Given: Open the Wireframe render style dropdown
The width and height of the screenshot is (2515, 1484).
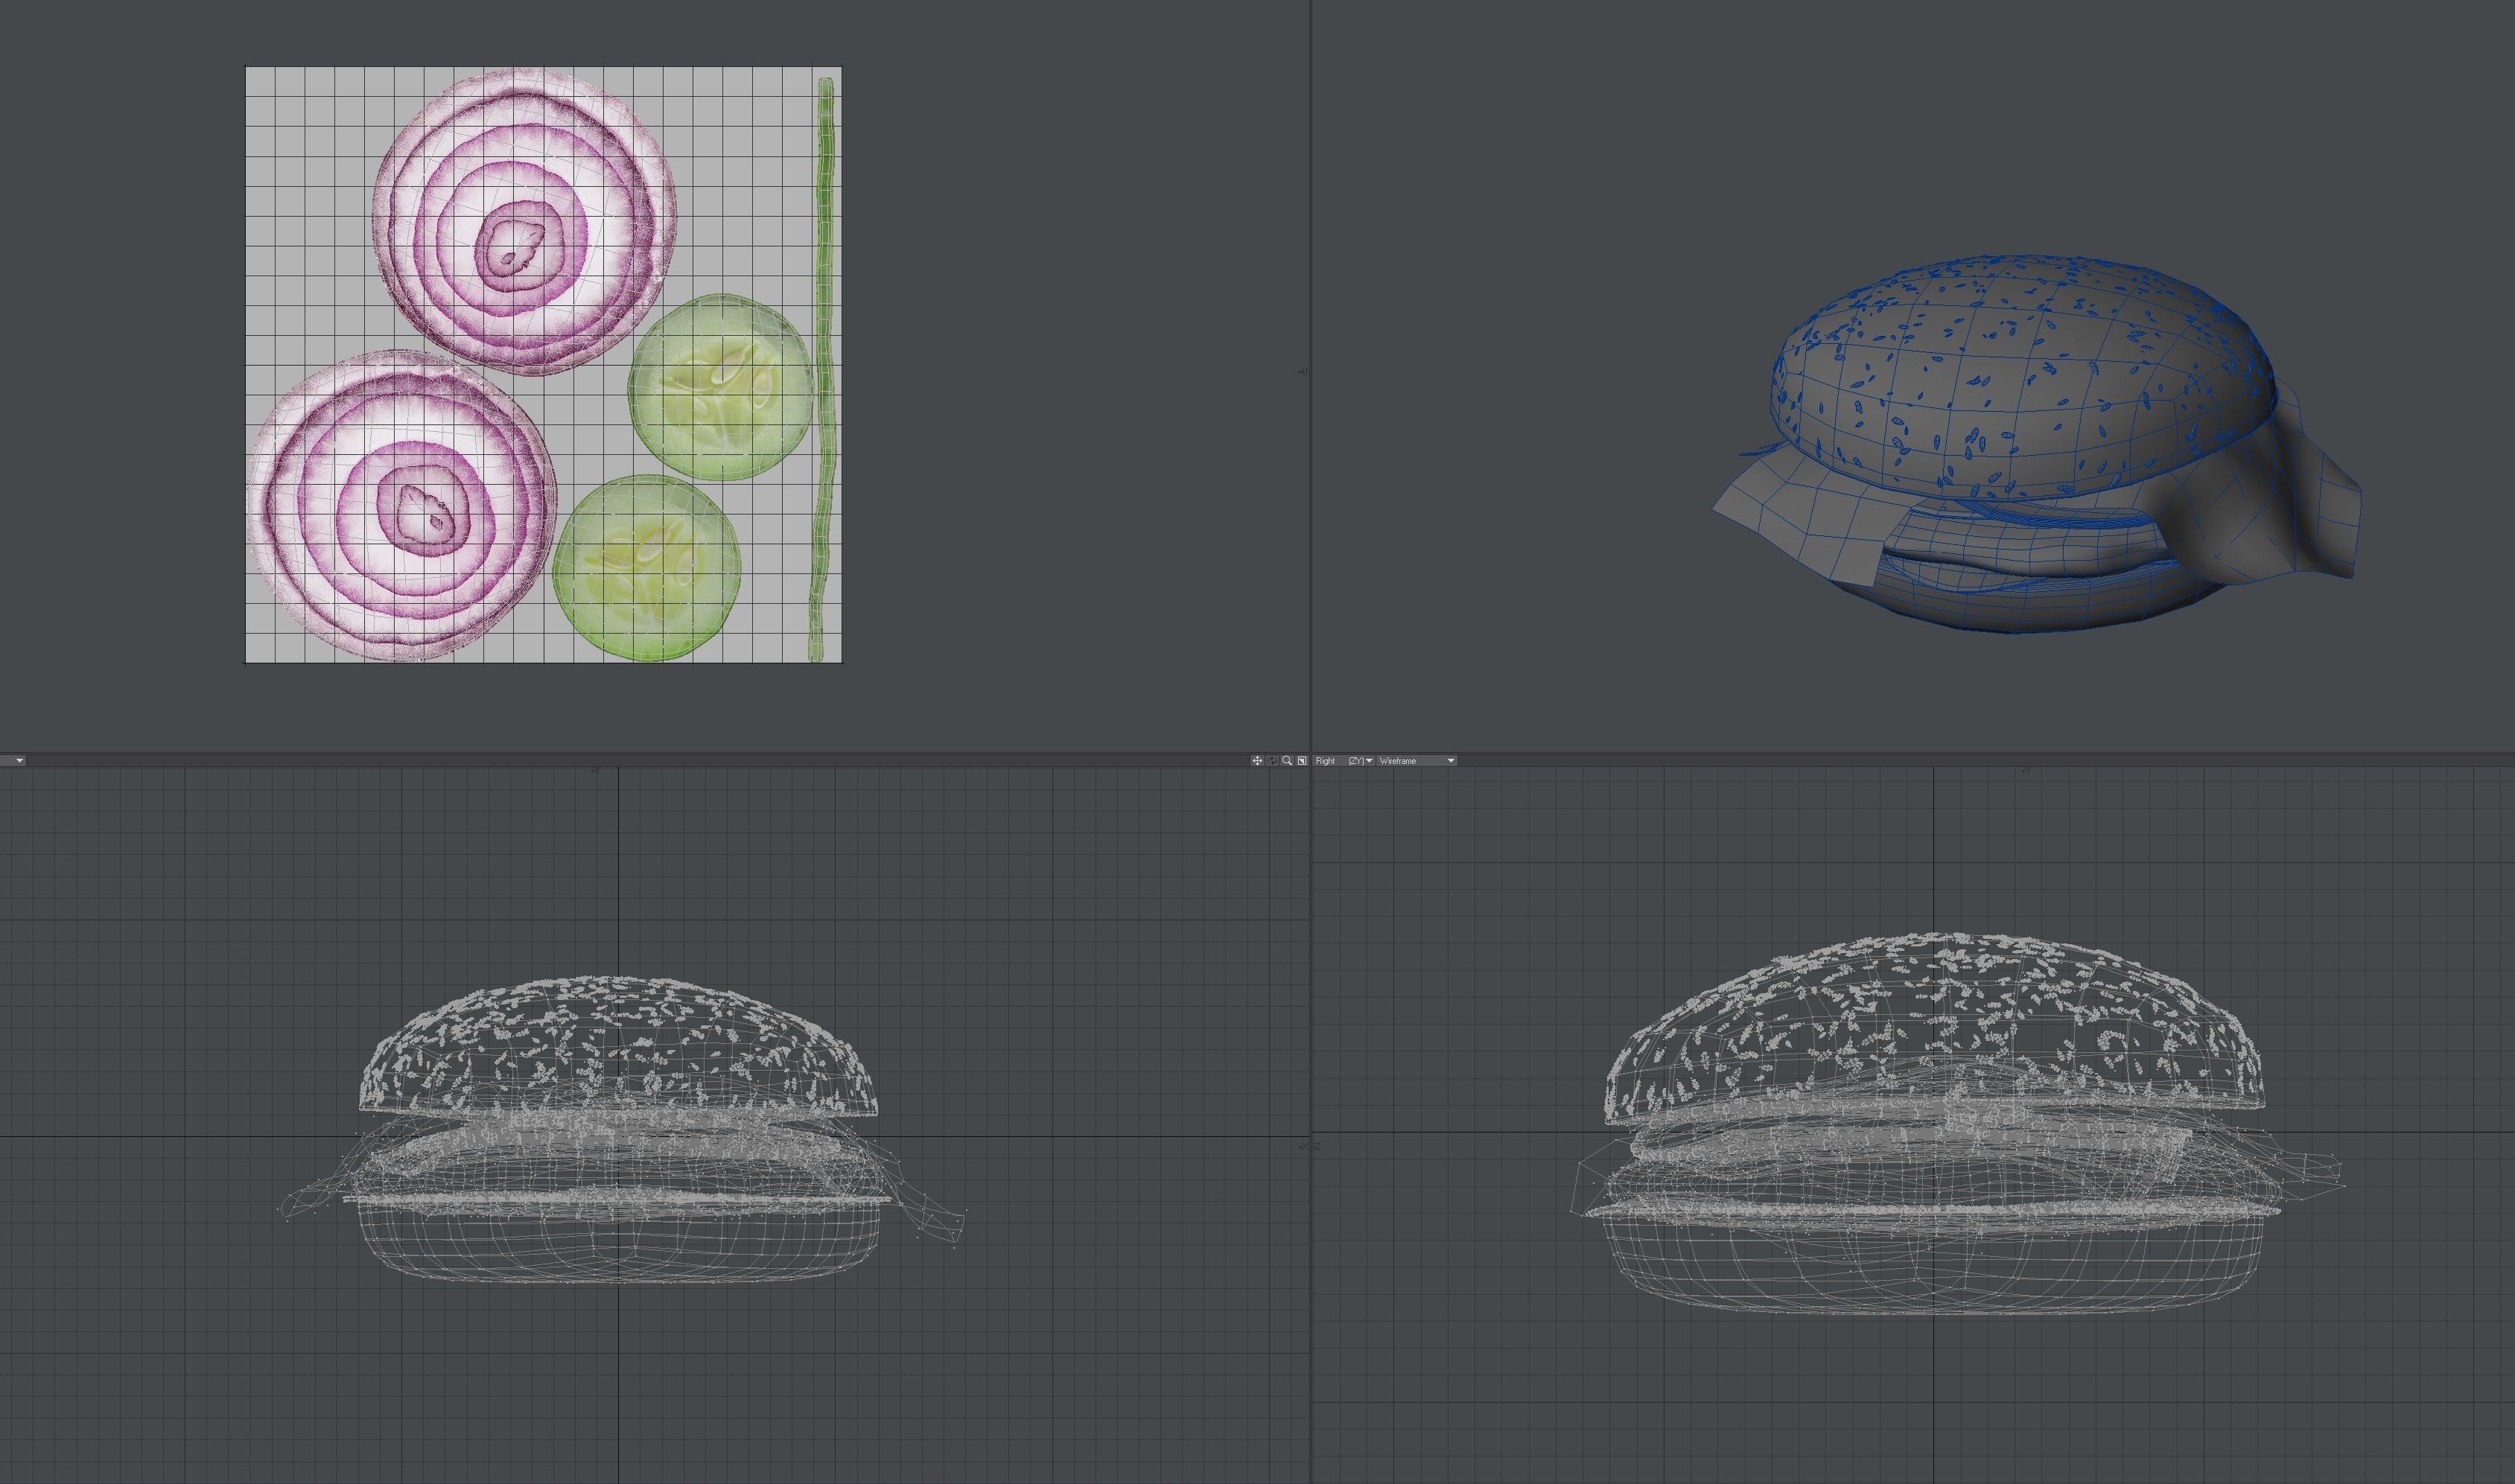Looking at the screenshot, I should coord(1417,761).
